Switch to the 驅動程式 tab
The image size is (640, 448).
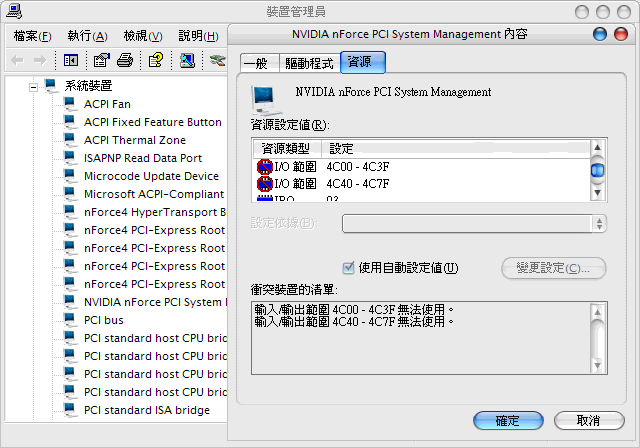pos(309,63)
